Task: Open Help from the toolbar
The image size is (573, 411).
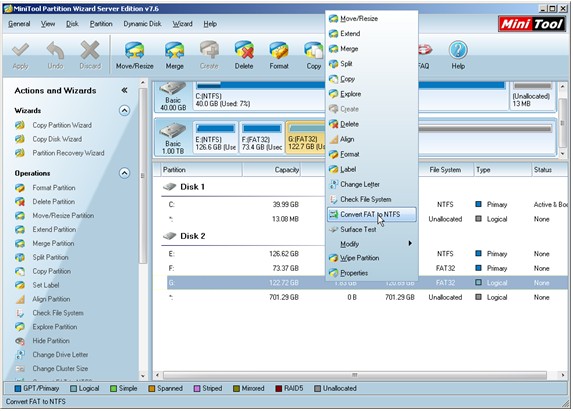Action: point(458,55)
